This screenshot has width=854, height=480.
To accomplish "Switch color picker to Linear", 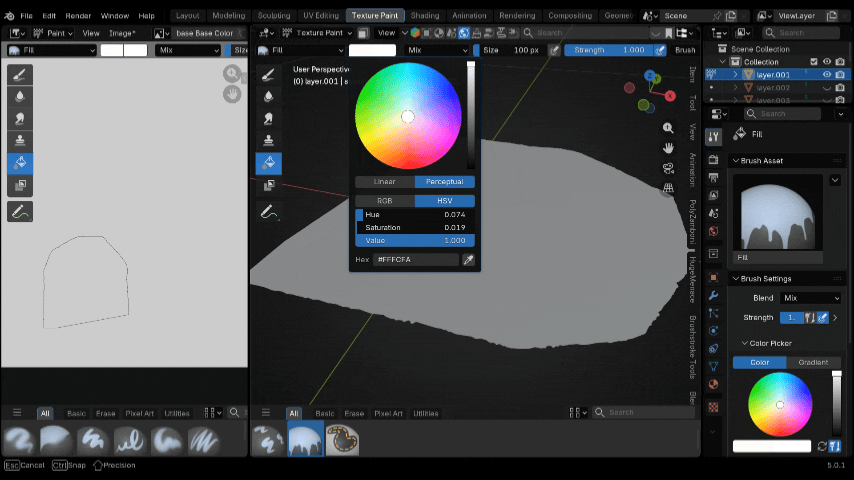I will click(x=385, y=181).
